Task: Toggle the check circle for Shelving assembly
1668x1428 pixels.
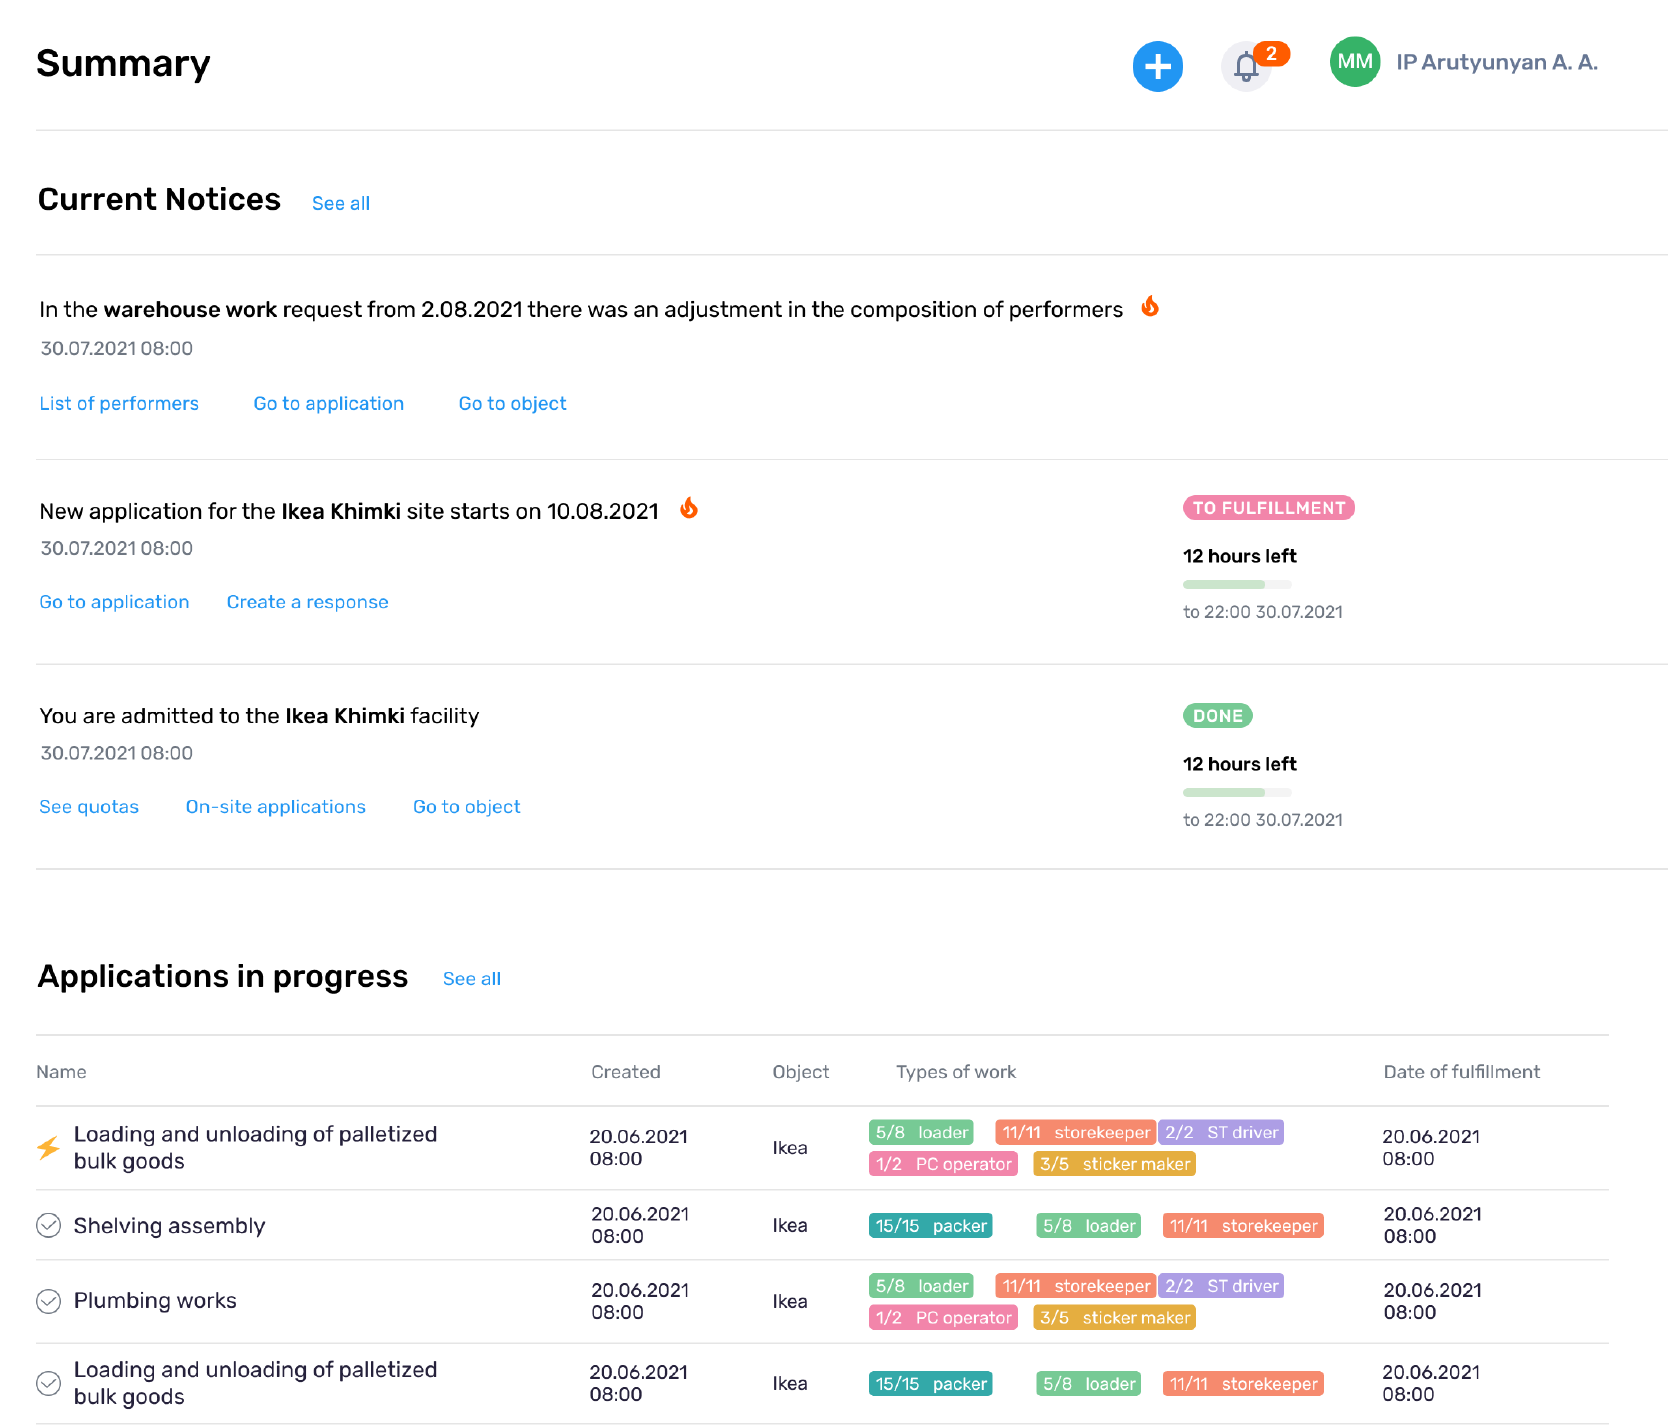Action: [x=48, y=1225]
